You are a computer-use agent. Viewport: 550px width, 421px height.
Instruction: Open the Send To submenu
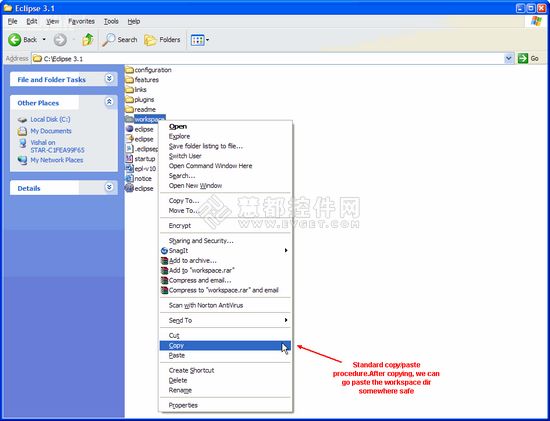pyautogui.click(x=225, y=320)
